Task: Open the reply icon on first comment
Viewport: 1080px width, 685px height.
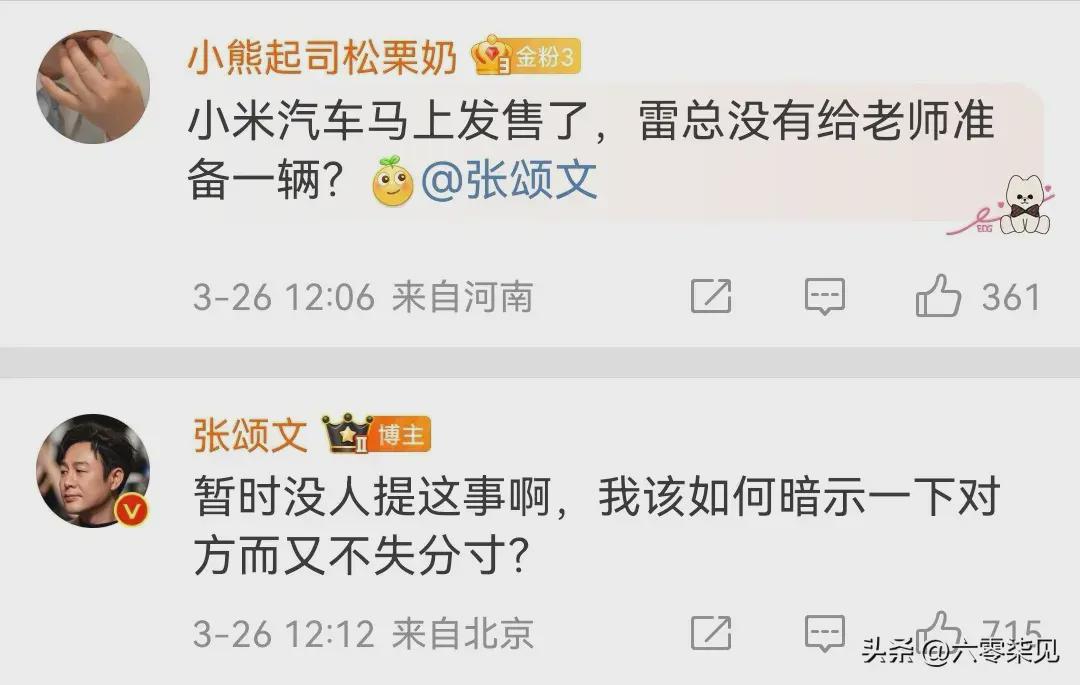Action: tap(824, 297)
